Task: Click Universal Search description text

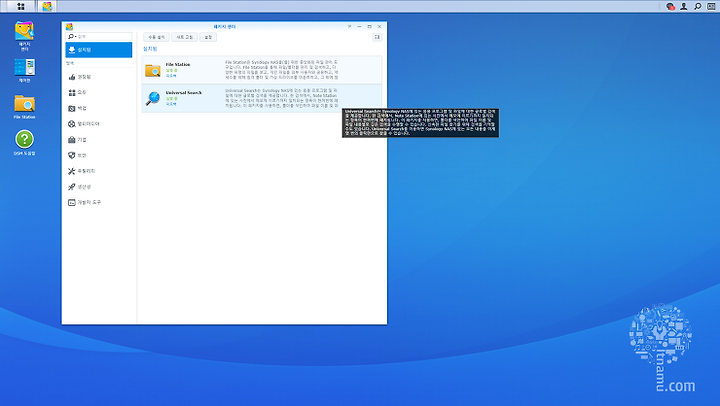Action: coord(281,98)
